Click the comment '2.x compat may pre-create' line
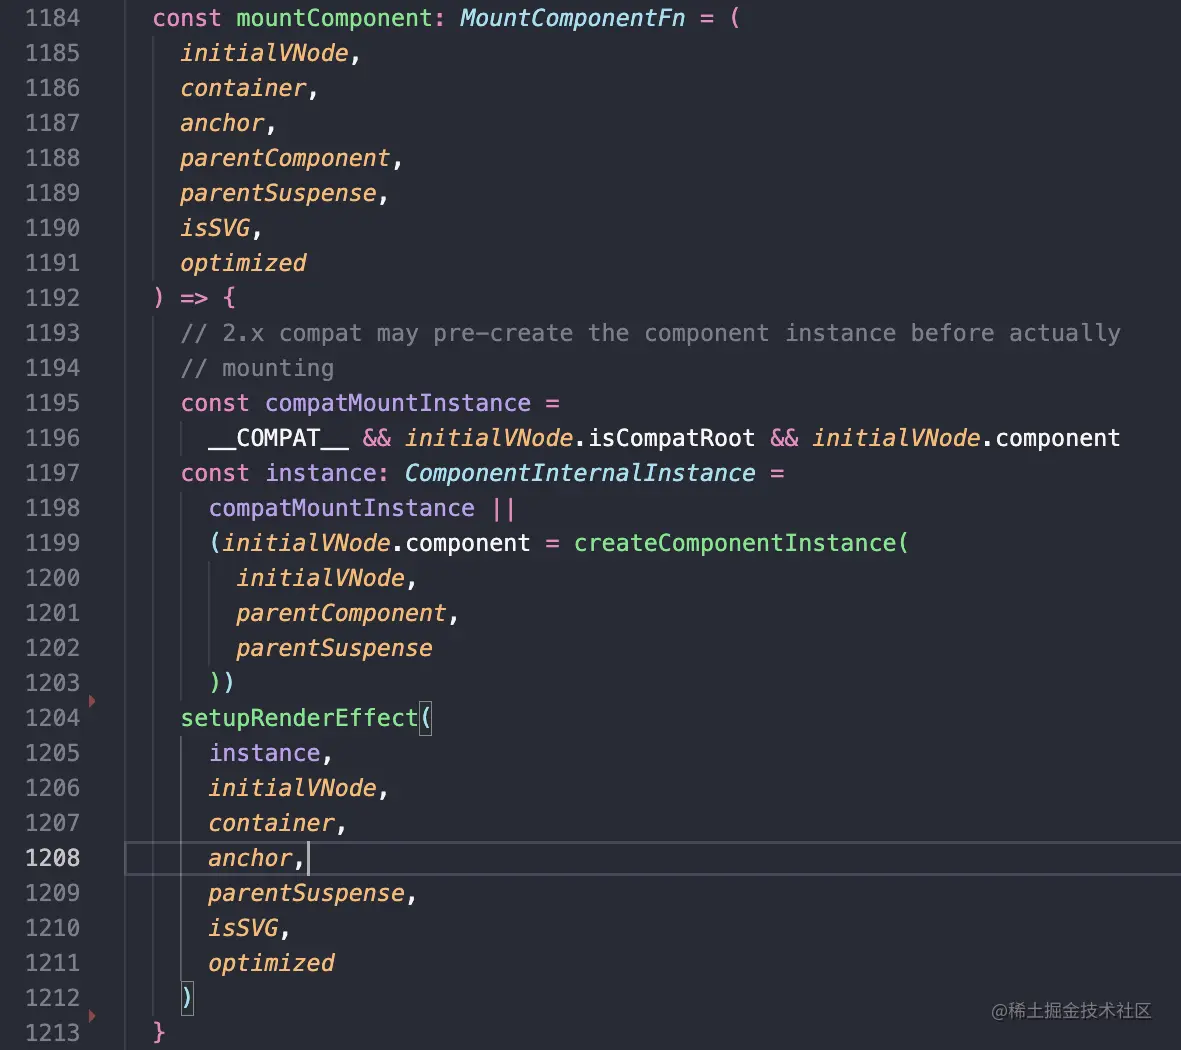The height and width of the screenshot is (1050, 1181). tap(650, 333)
